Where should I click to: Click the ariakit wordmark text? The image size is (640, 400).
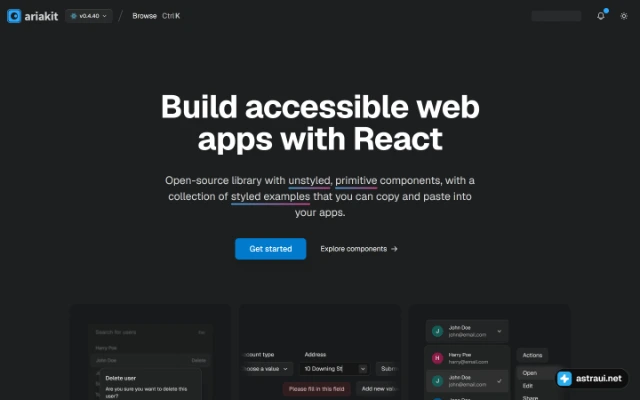41,16
